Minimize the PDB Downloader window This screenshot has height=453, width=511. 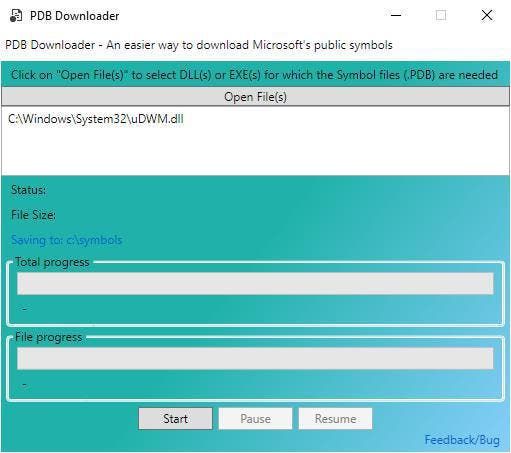(396, 15)
